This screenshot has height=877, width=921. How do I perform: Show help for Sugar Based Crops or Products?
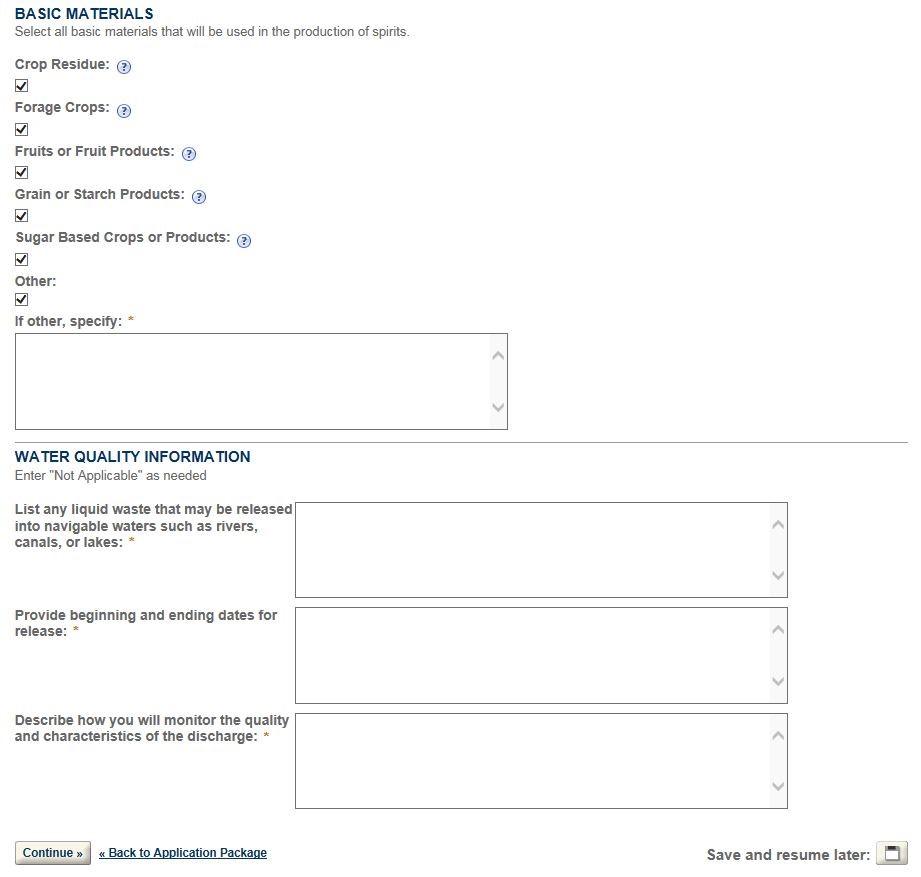244,240
